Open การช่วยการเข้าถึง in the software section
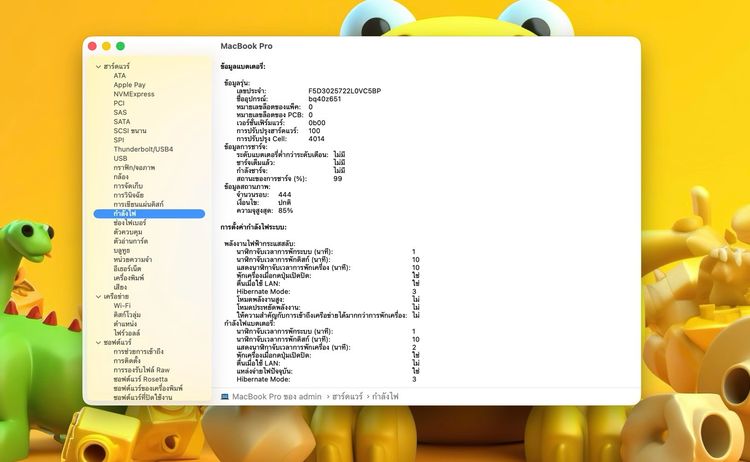Image resolution: width=750 pixels, height=462 pixels. [x=138, y=352]
